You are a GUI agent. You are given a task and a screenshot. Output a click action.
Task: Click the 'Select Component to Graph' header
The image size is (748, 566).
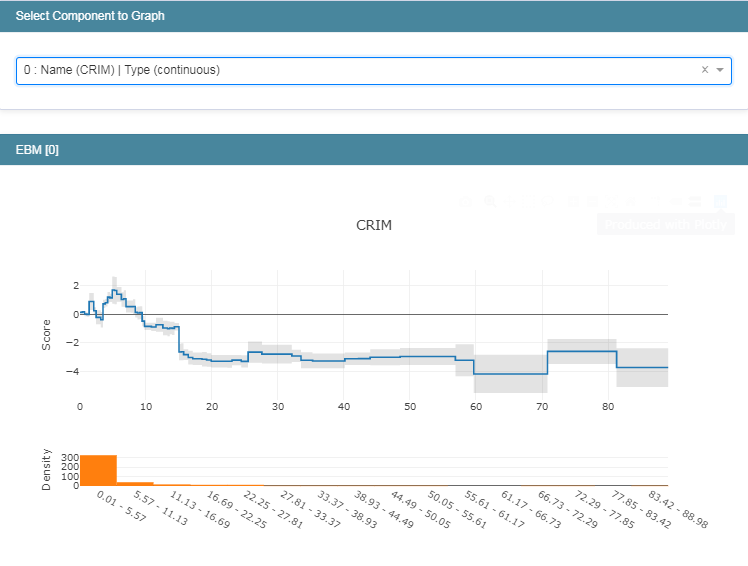(x=90, y=16)
